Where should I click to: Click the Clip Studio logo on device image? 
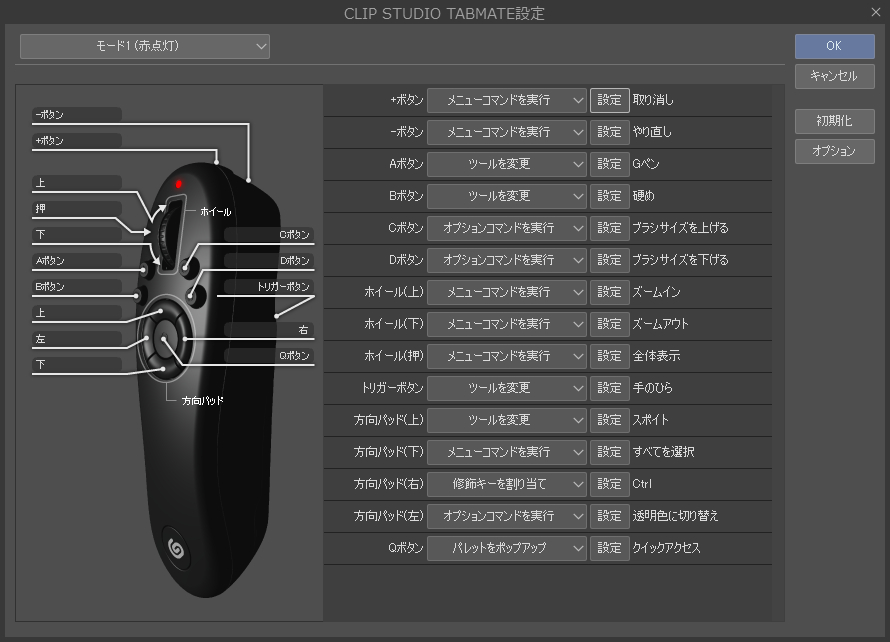click(x=176, y=549)
